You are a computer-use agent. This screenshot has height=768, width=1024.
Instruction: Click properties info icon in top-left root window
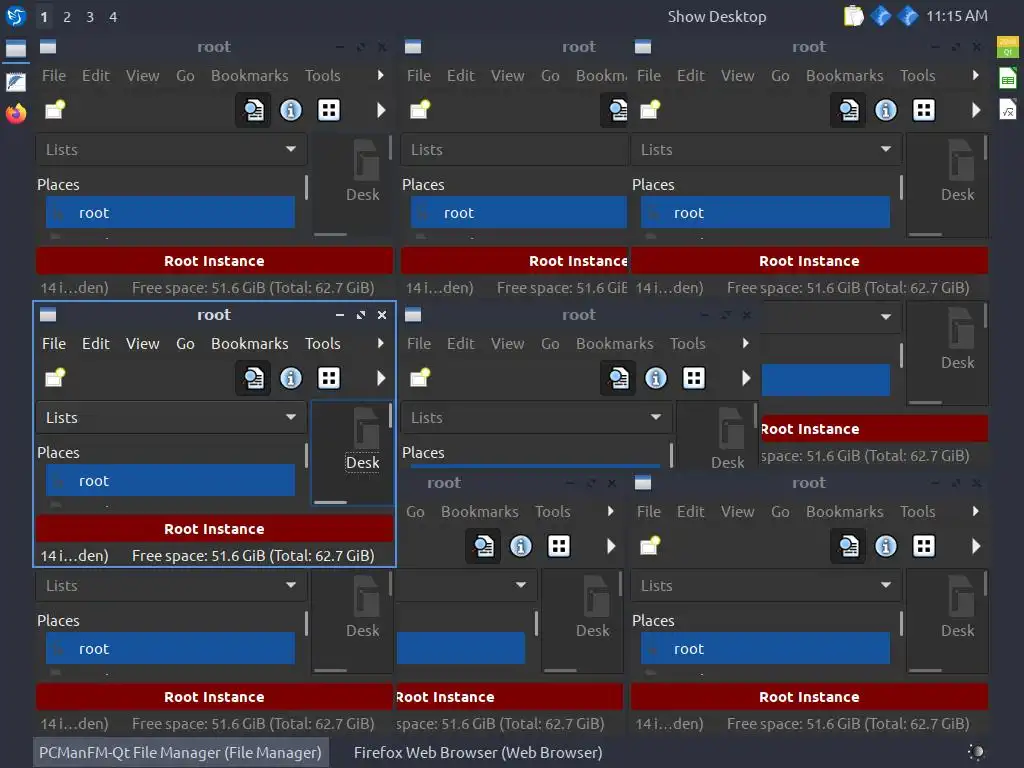point(291,110)
